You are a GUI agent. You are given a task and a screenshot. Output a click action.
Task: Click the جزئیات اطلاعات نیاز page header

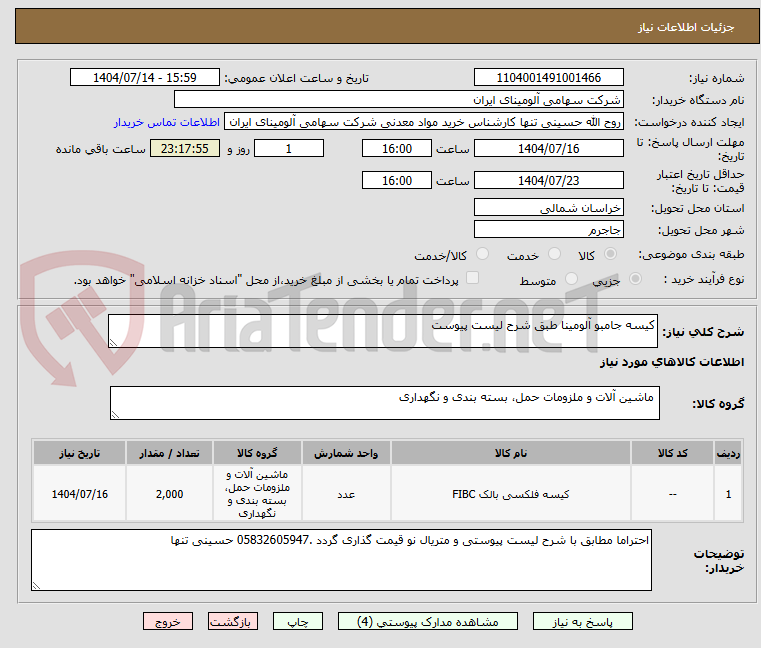[387, 27]
